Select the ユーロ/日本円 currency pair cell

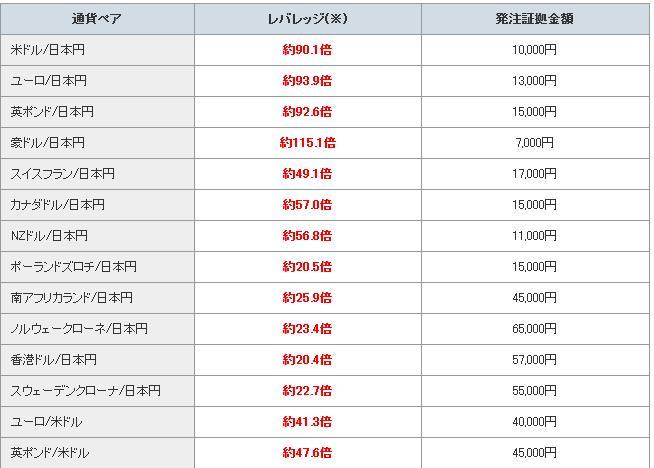tap(48, 81)
